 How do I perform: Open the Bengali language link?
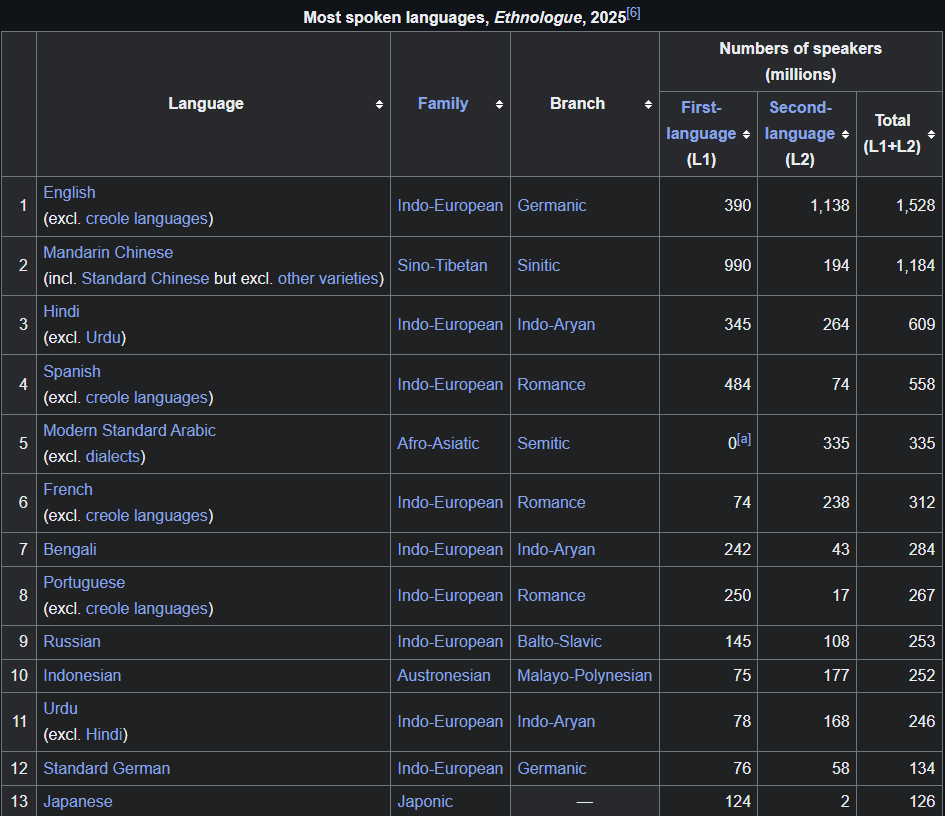coord(70,550)
